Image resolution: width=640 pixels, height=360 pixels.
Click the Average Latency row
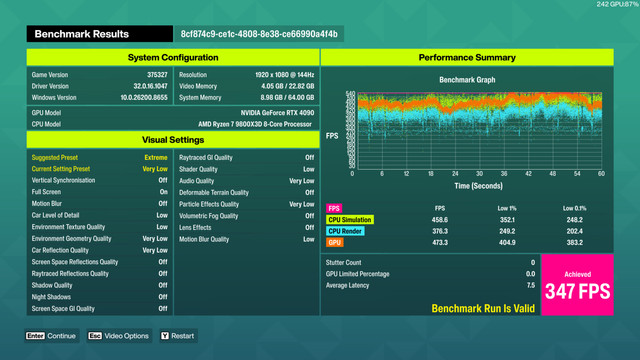[430, 285]
